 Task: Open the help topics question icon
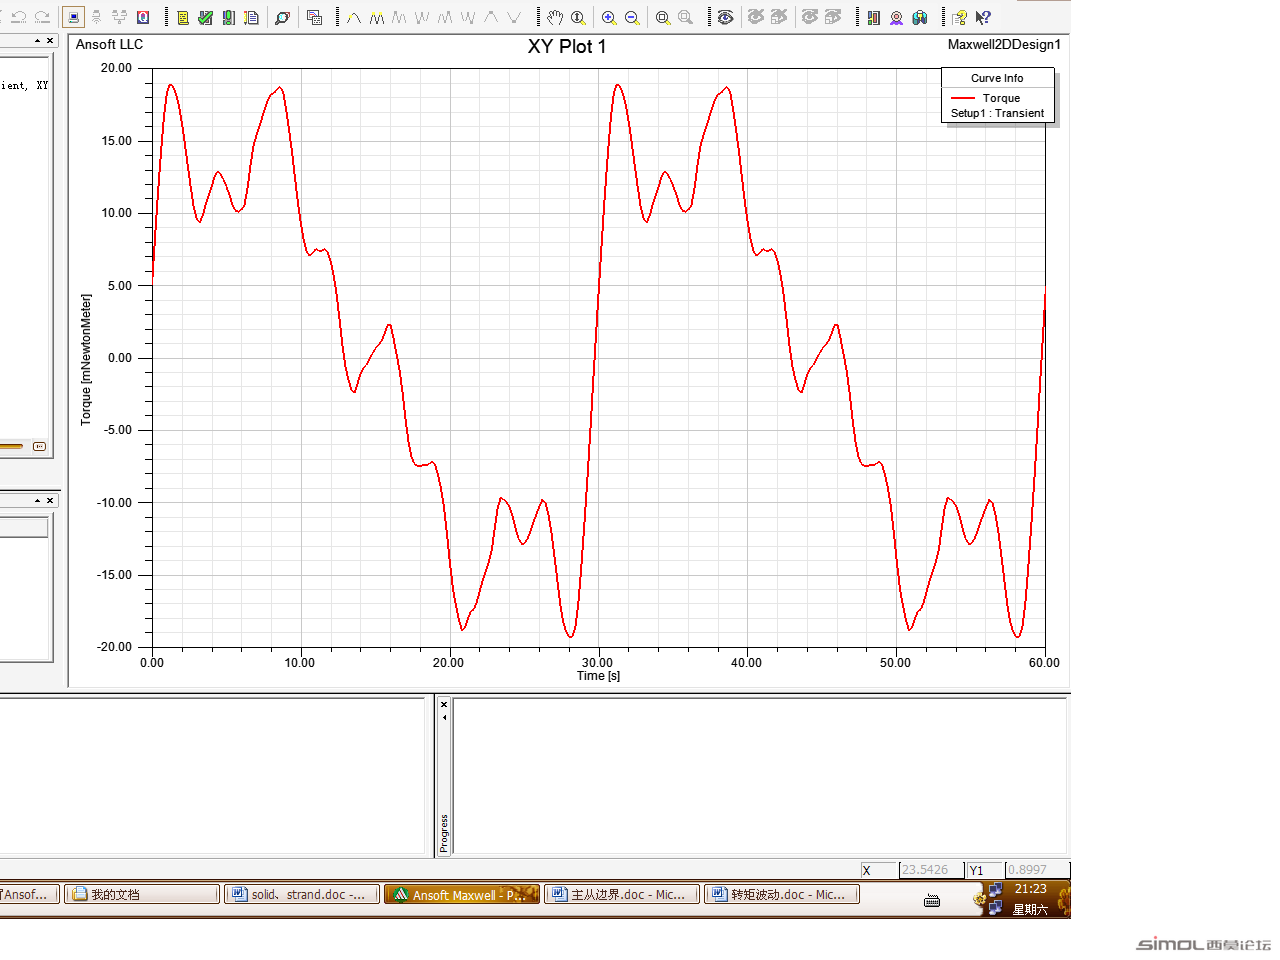coord(960,17)
